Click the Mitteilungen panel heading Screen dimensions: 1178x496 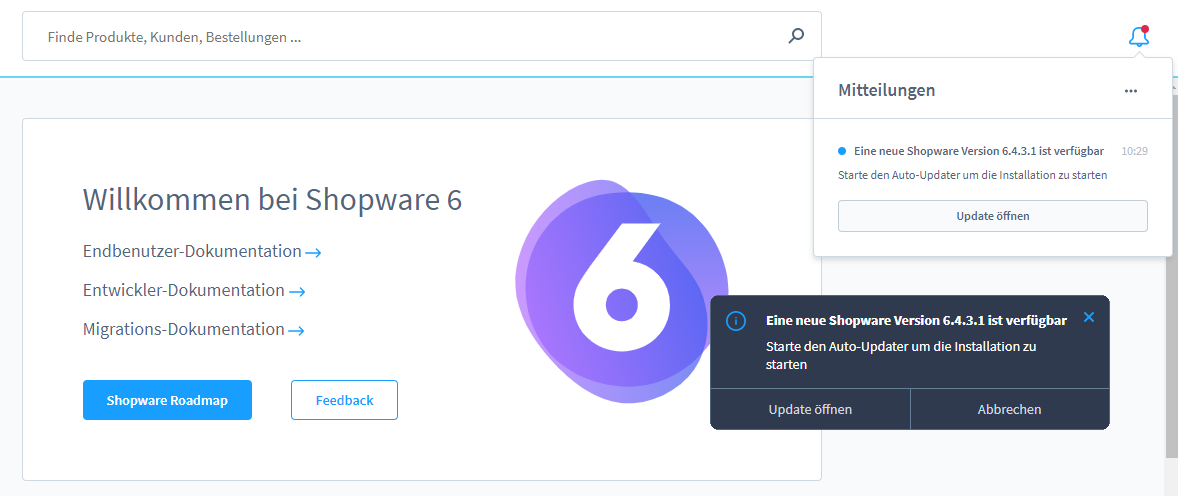[887, 90]
